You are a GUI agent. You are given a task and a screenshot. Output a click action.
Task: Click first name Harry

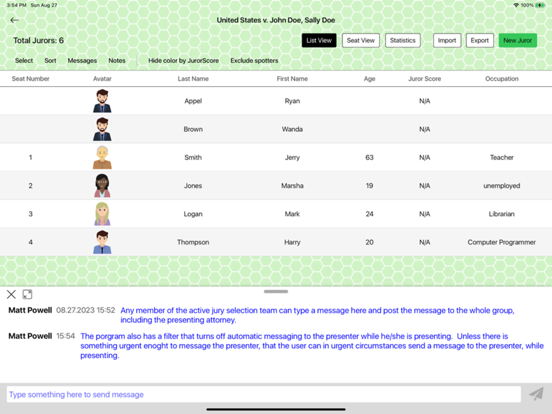point(292,242)
